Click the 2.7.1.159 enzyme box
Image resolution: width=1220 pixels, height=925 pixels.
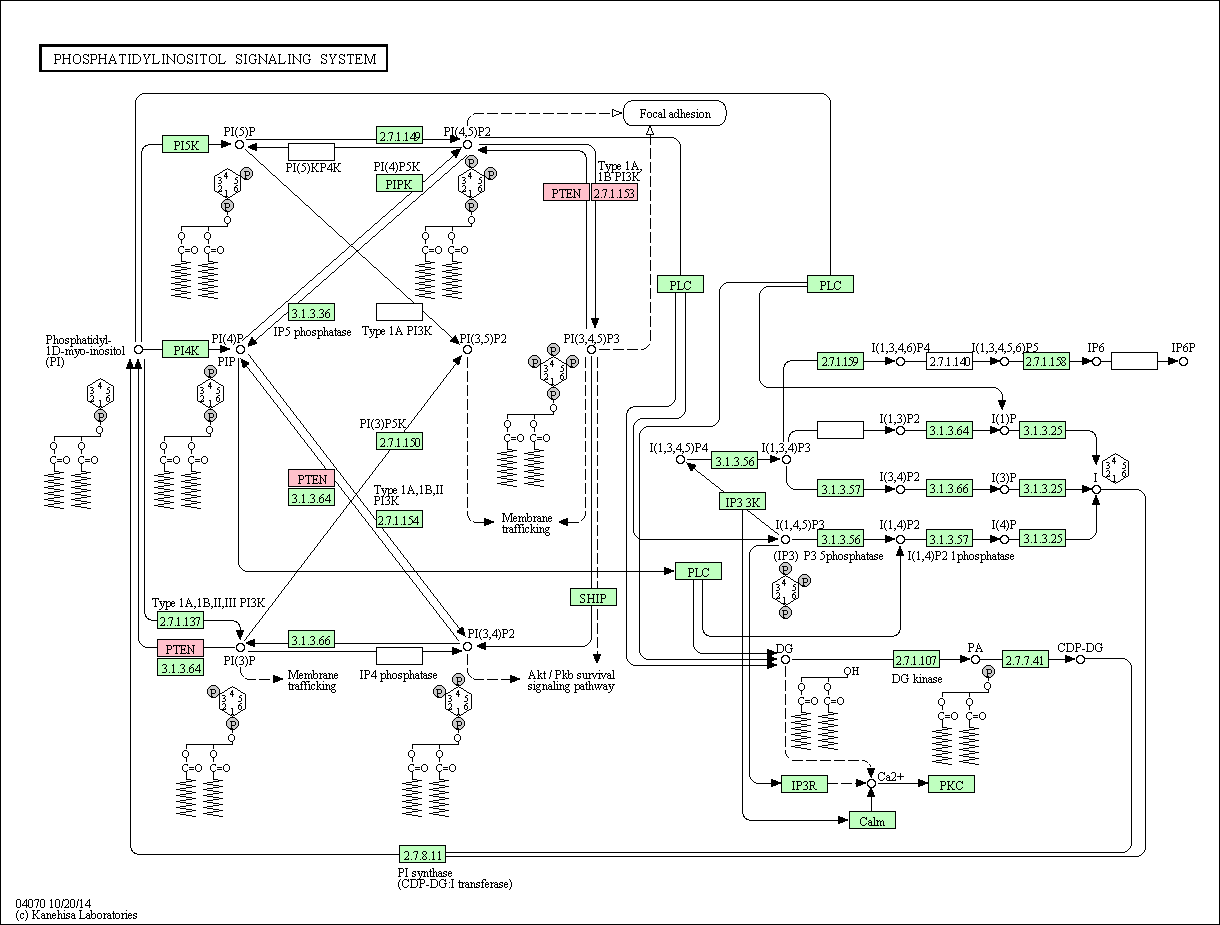(841, 361)
